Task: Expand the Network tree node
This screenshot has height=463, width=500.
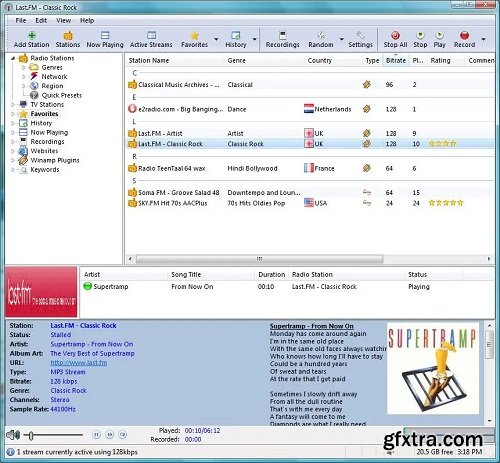Action: [24, 77]
